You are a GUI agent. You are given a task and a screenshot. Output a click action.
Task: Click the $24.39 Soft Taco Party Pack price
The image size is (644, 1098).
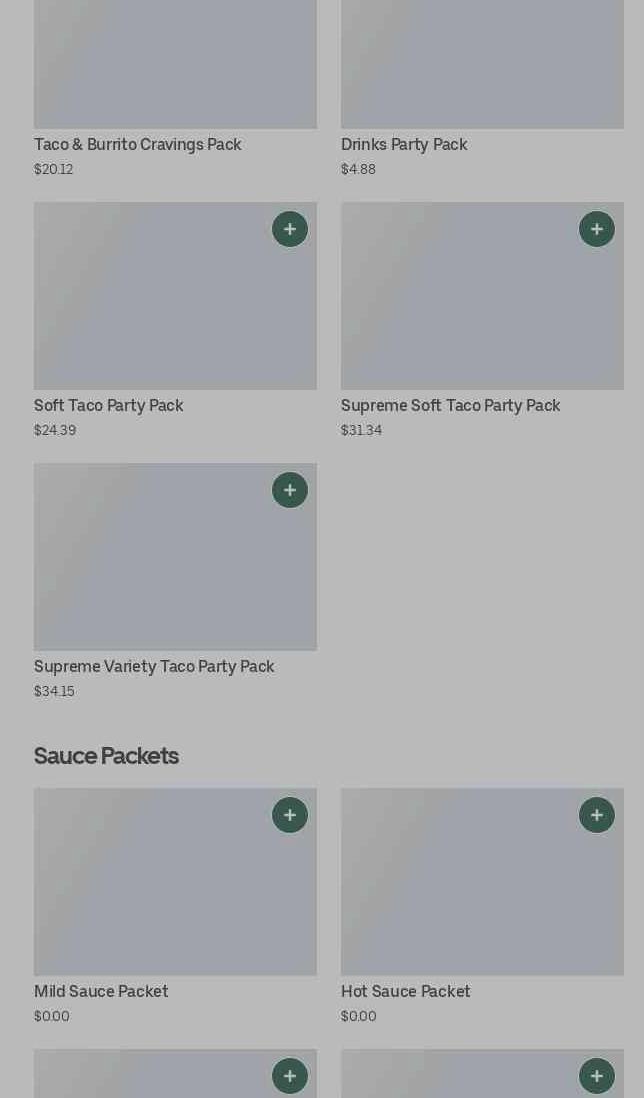[x=55, y=431]
